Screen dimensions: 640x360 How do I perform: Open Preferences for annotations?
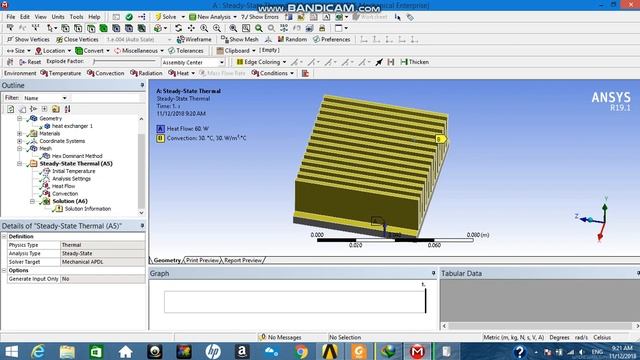pos(331,40)
